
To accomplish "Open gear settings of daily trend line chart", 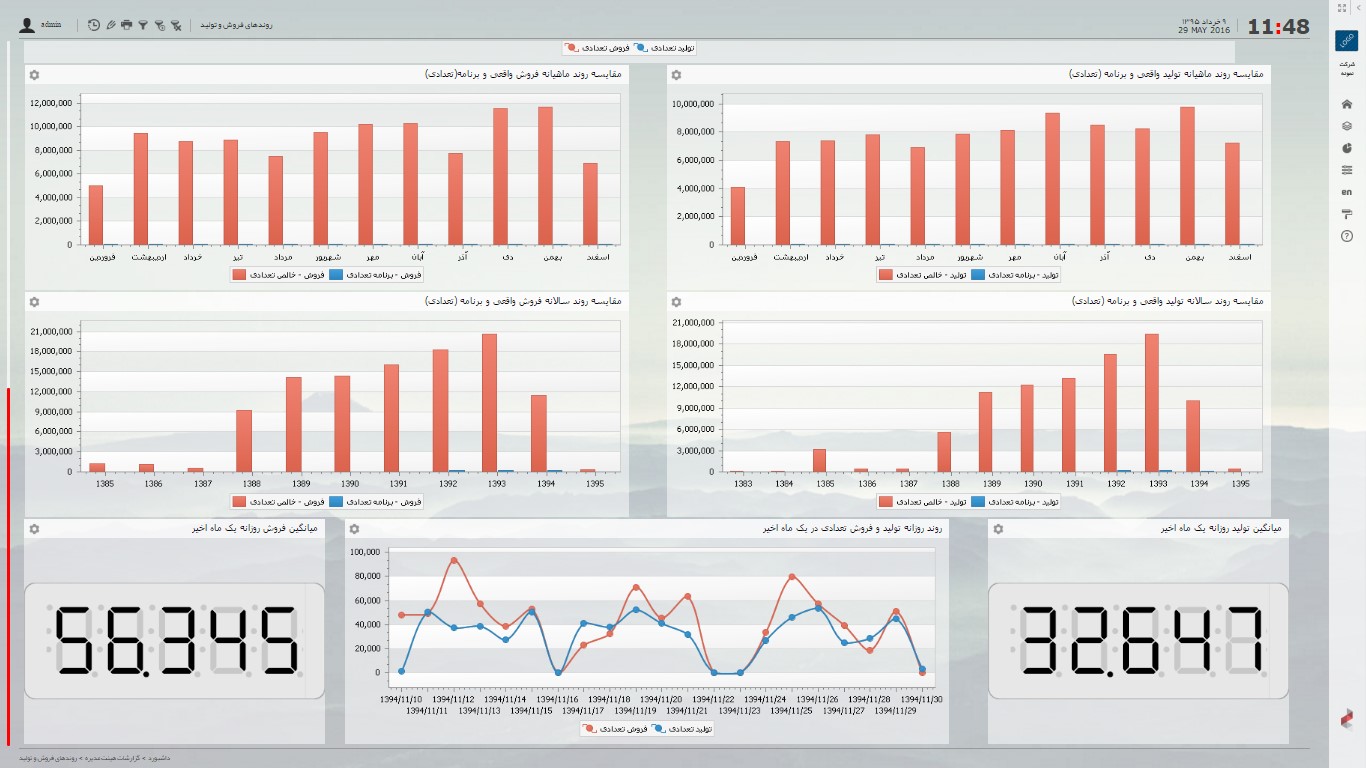I will [354, 528].
